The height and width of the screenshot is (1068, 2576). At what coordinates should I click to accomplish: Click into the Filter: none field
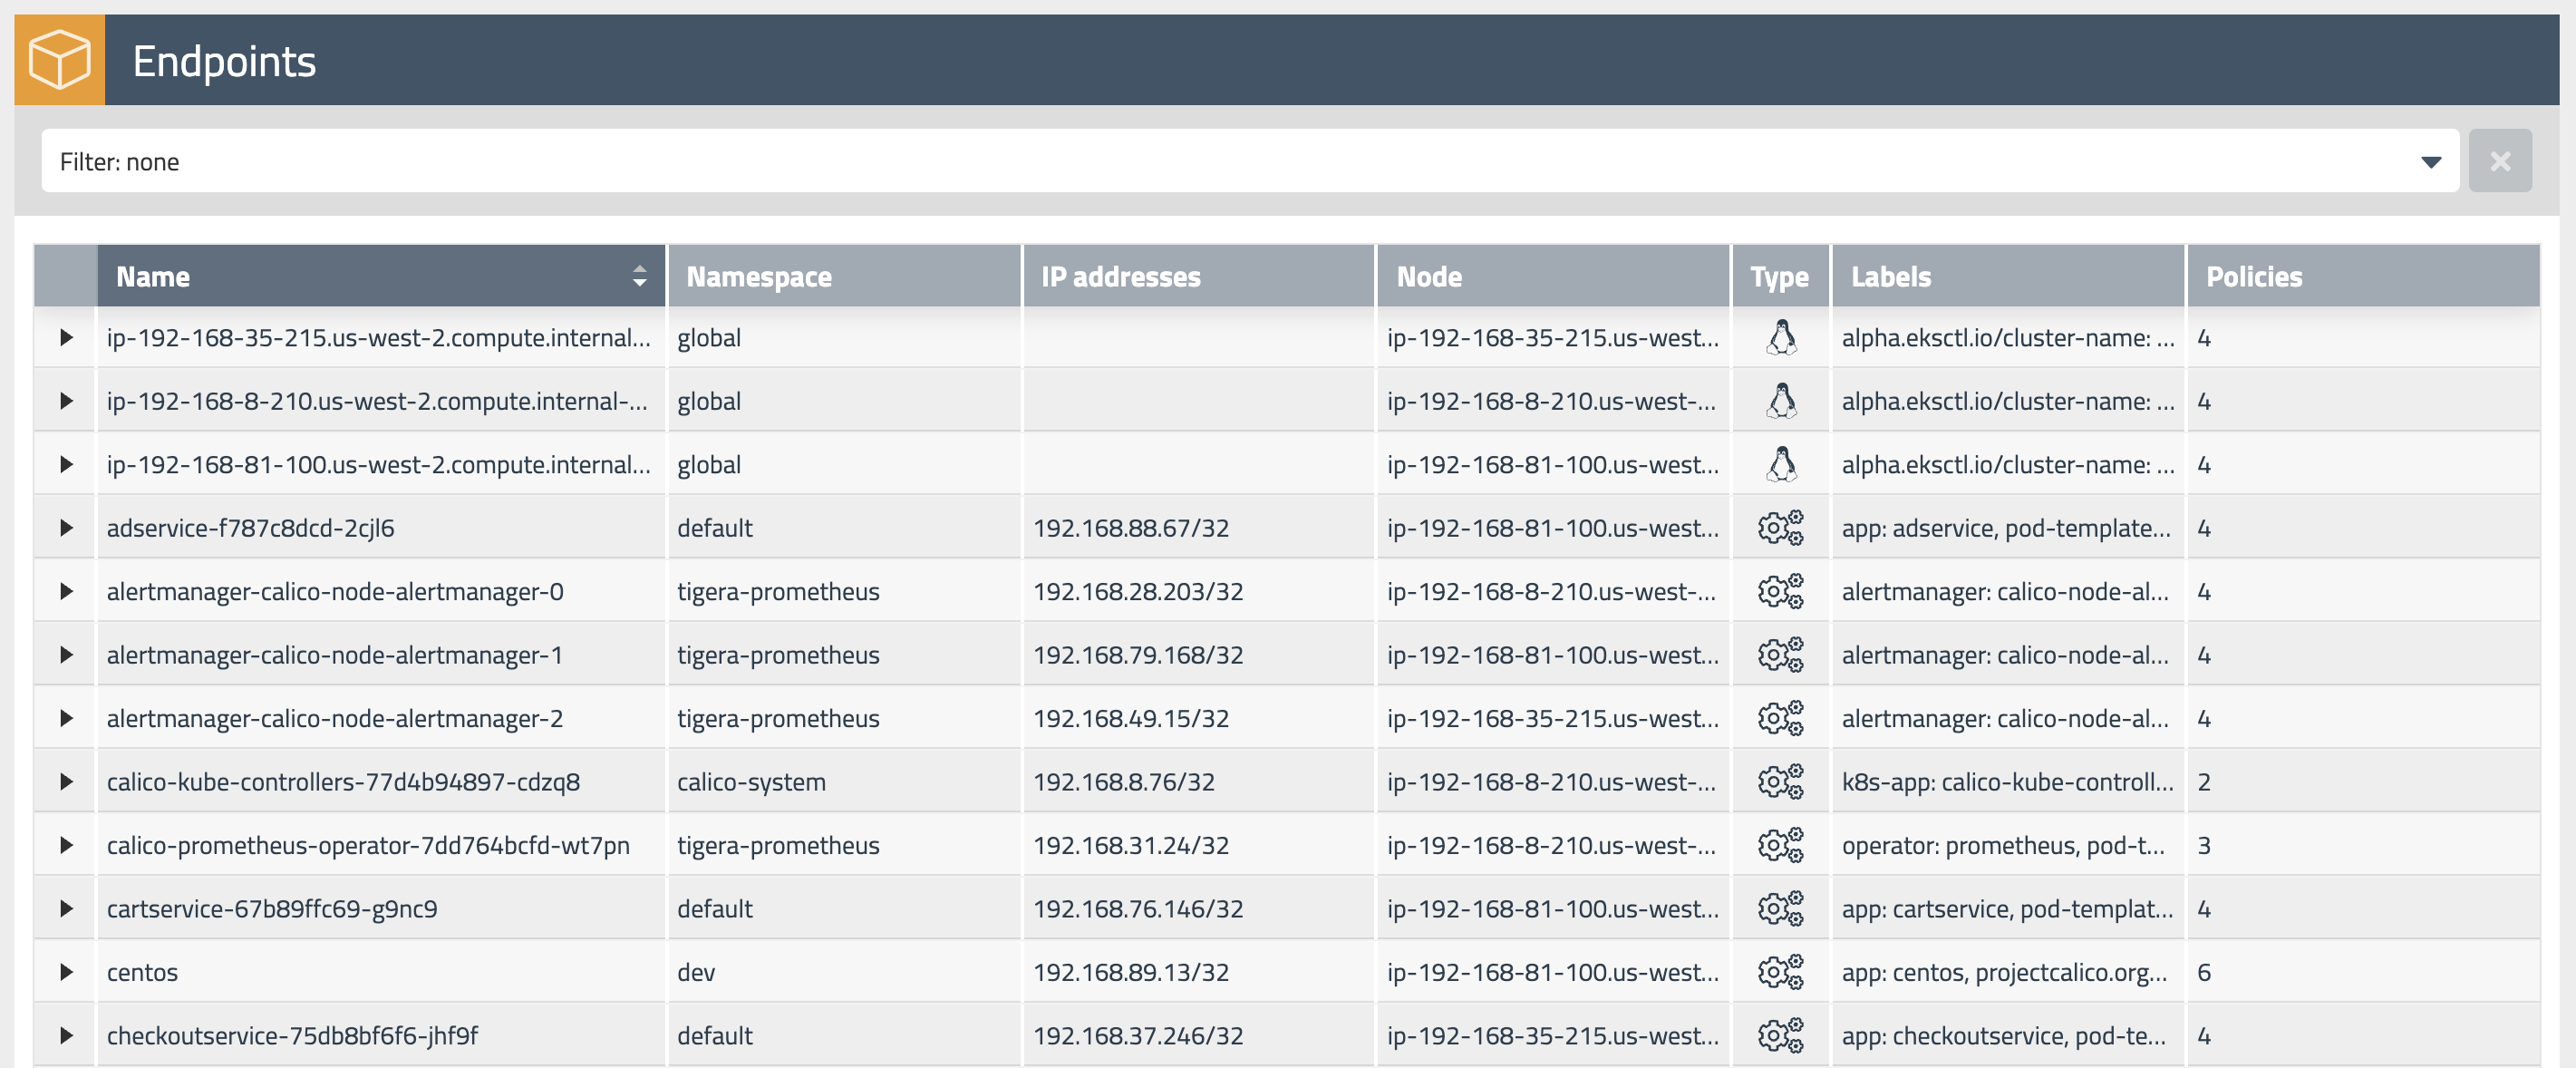click(x=1200, y=162)
